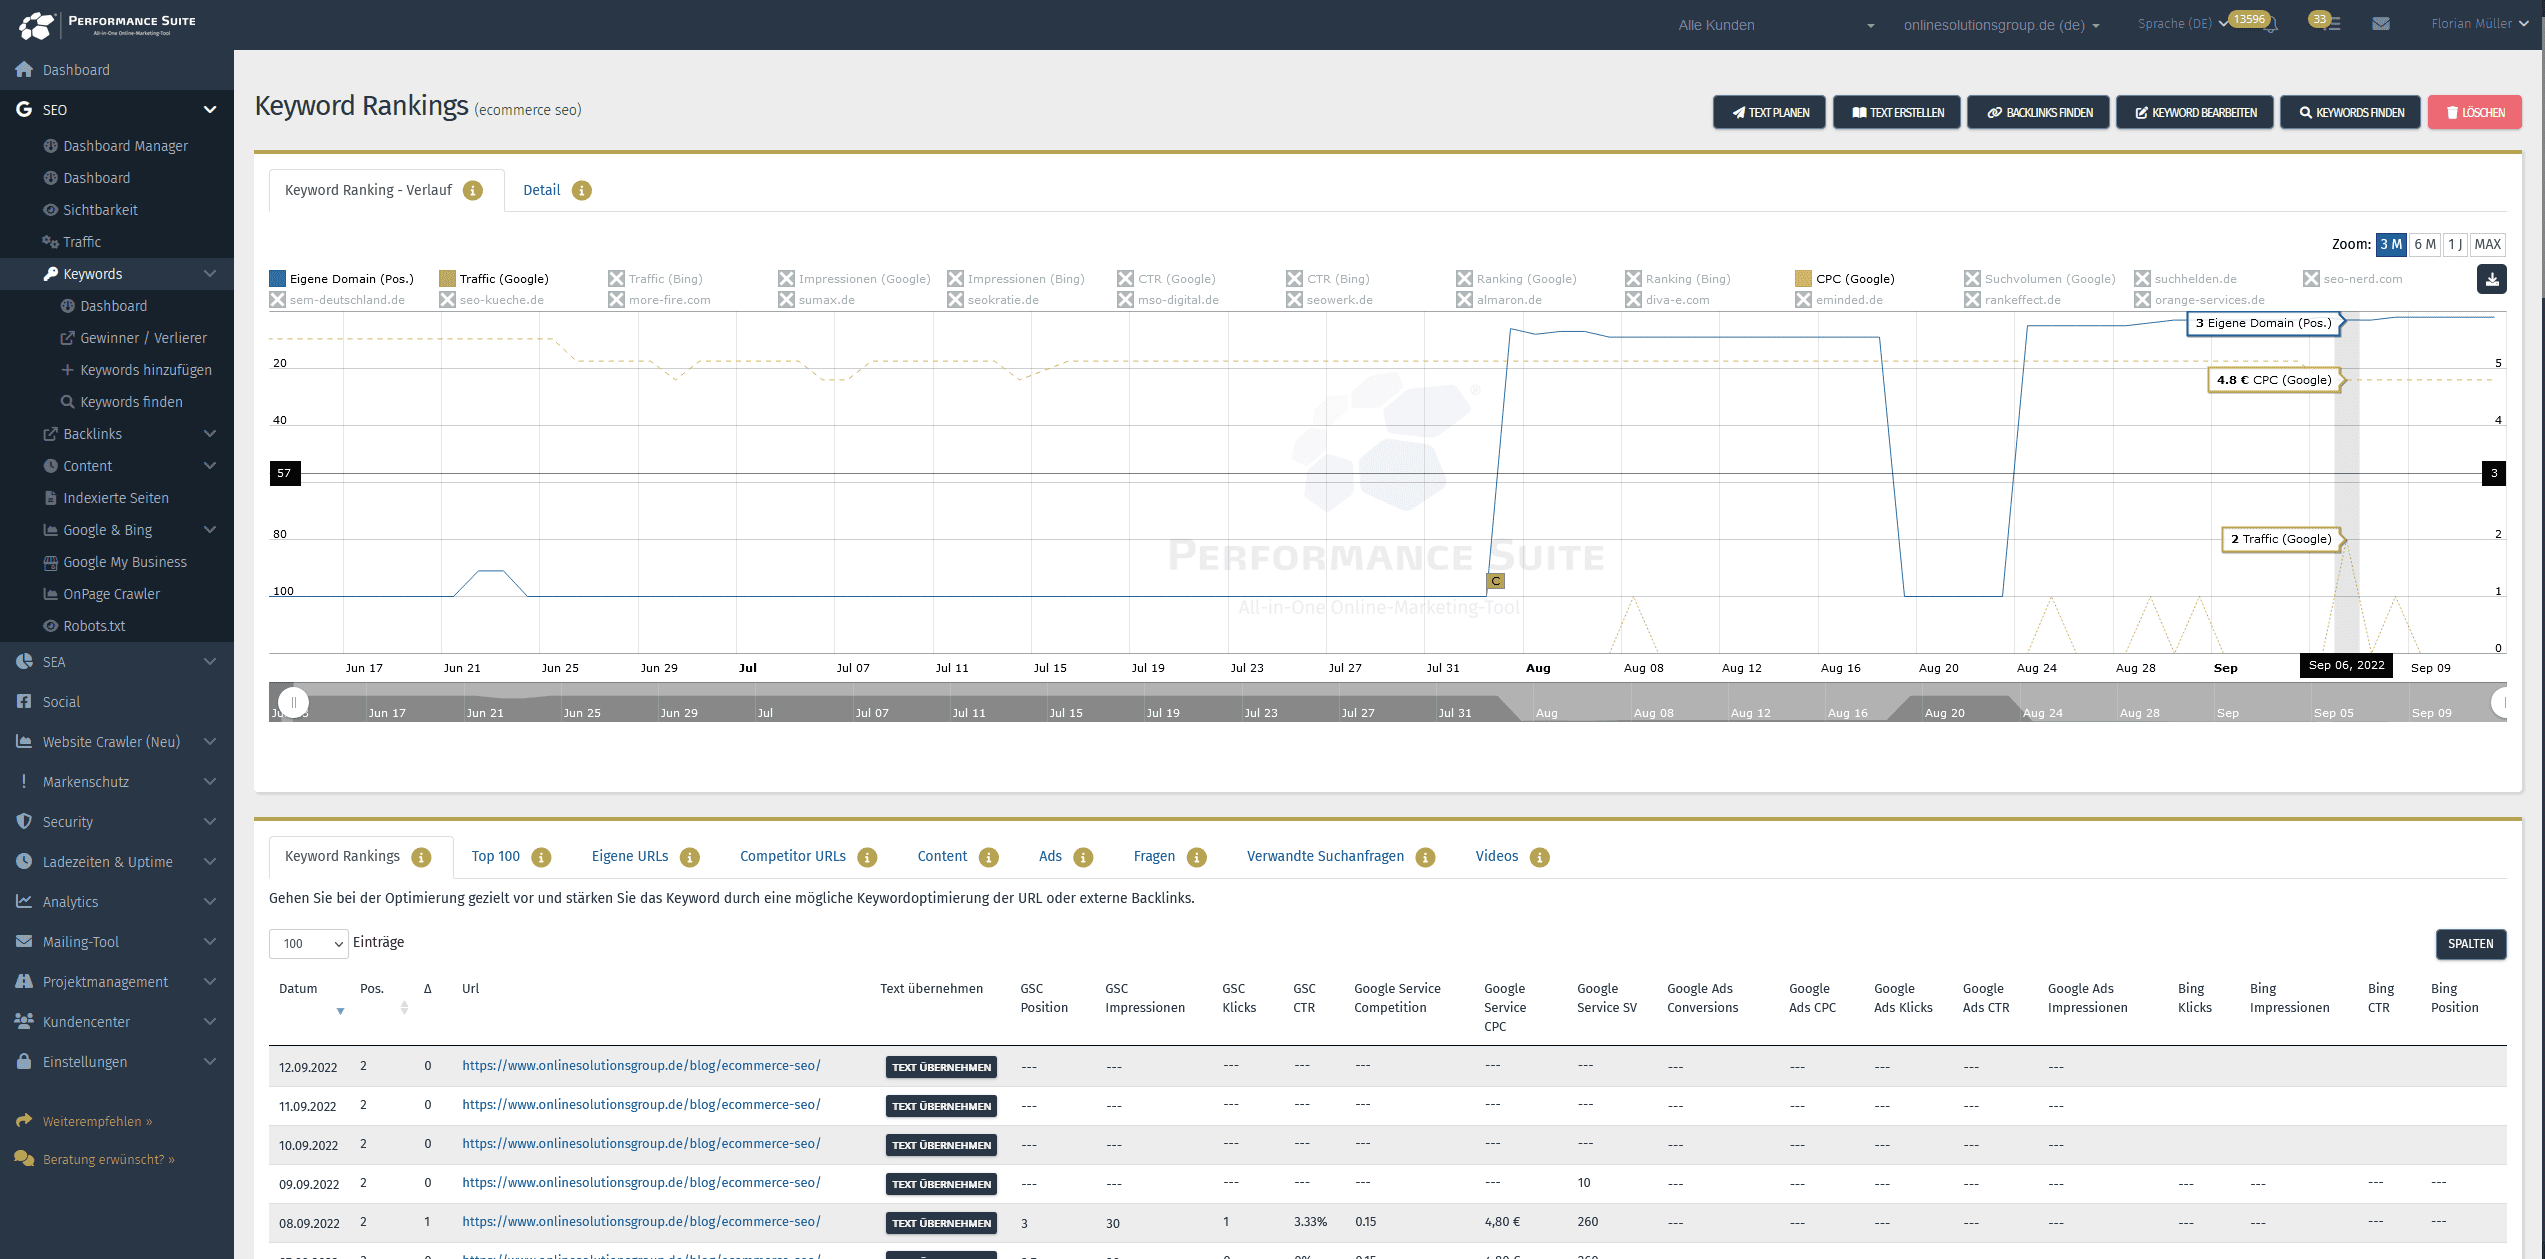Open Robots.txt in sidebar
This screenshot has height=1259, width=2545.
pos(94,626)
